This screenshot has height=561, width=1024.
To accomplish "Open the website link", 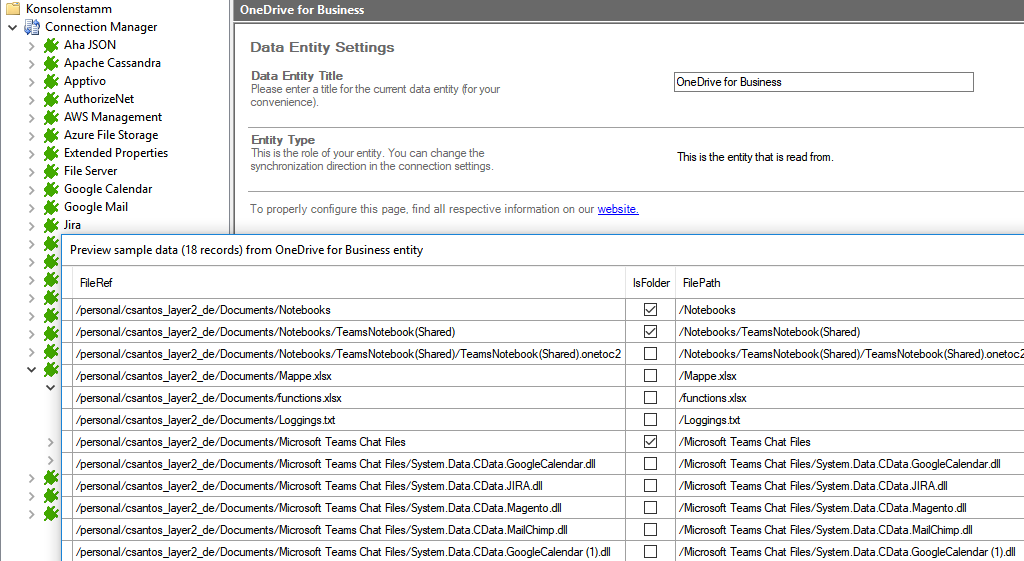I will [617, 209].
